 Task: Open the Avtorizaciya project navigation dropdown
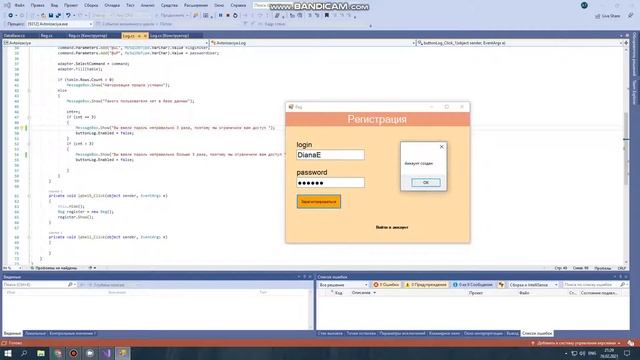coord(106,43)
